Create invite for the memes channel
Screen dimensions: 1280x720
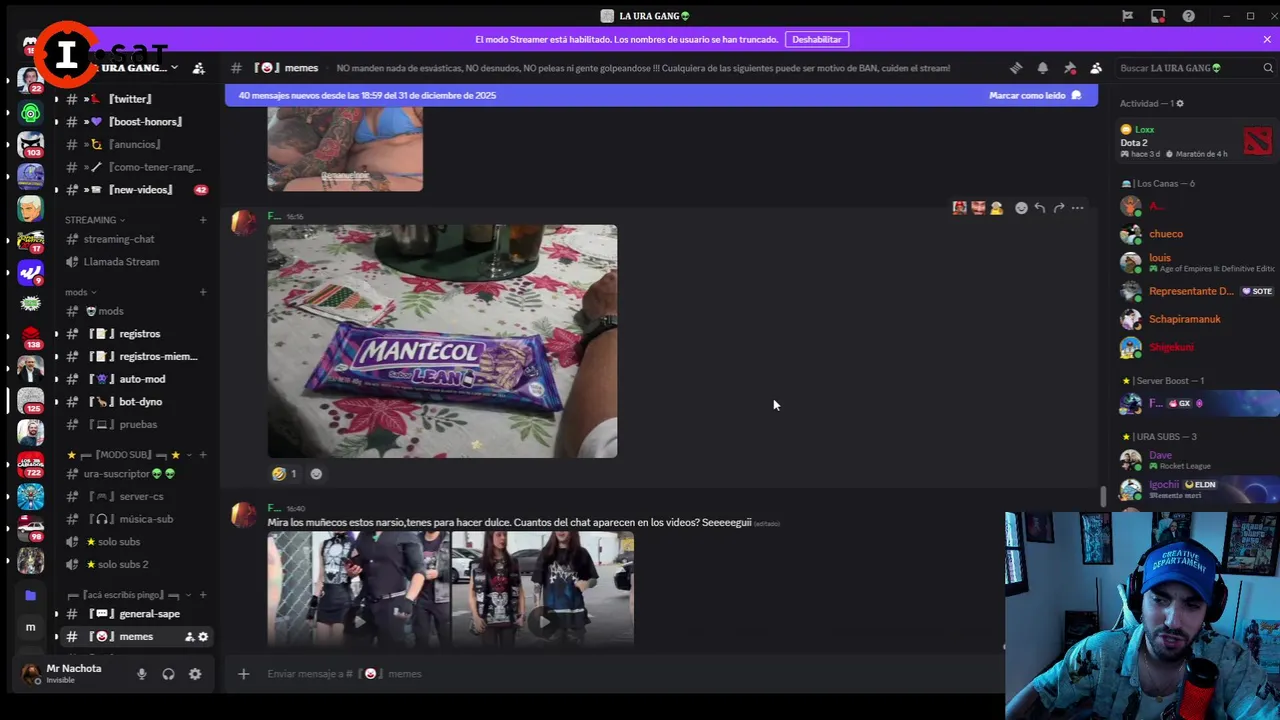click(x=189, y=637)
